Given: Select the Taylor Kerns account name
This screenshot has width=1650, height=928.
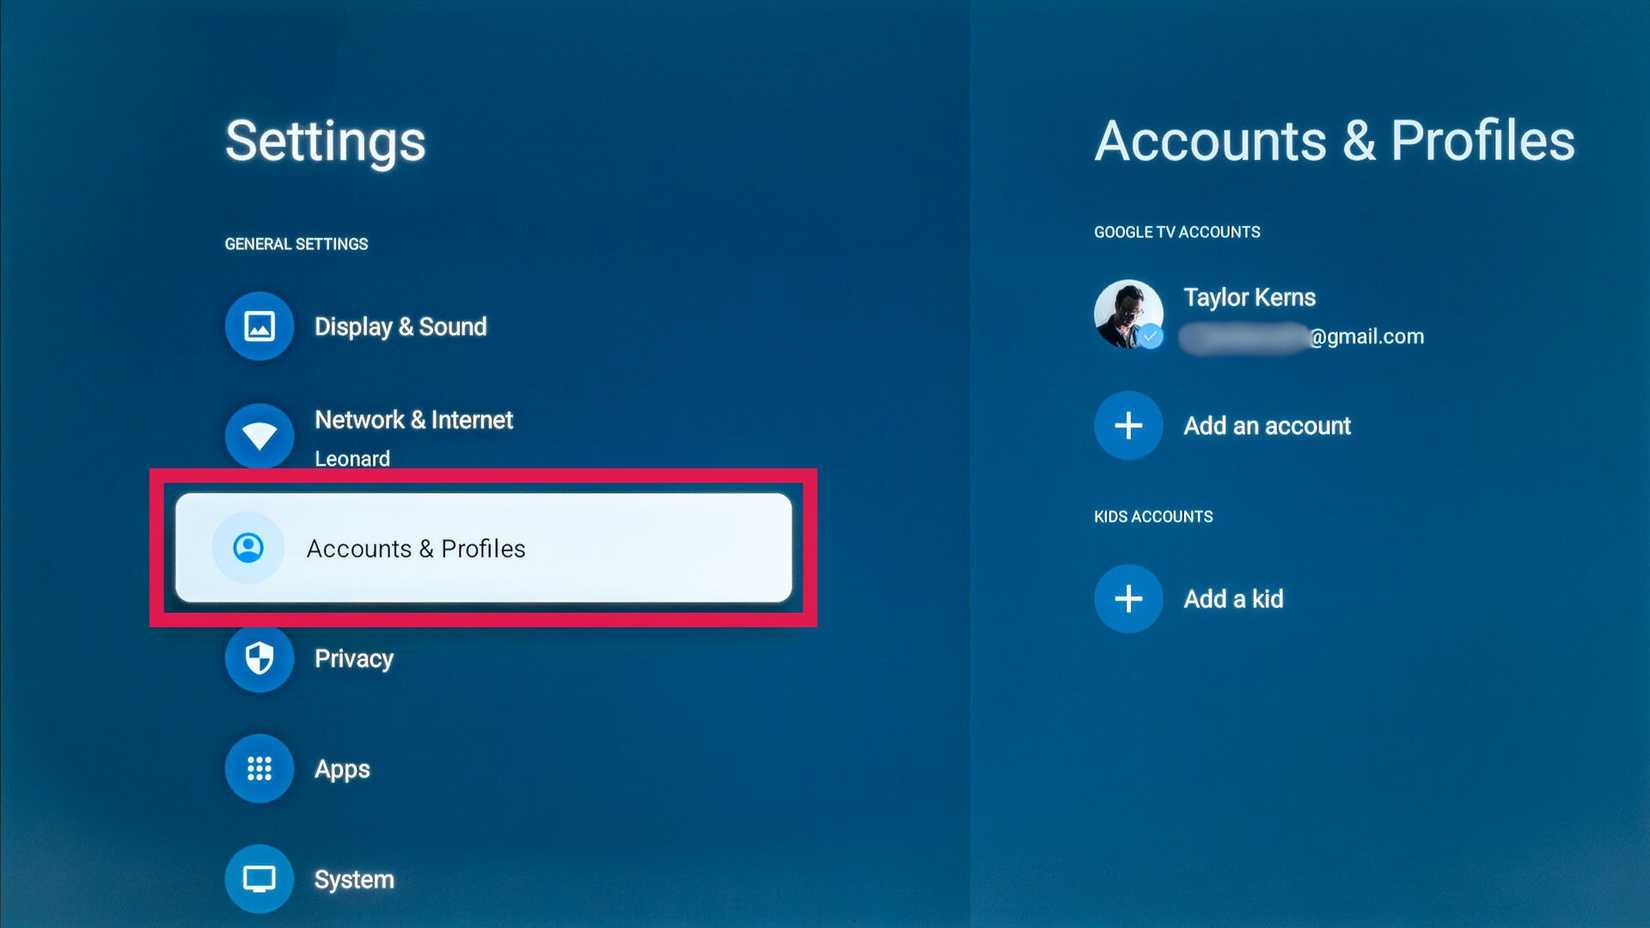Looking at the screenshot, I should pos(1249,298).
